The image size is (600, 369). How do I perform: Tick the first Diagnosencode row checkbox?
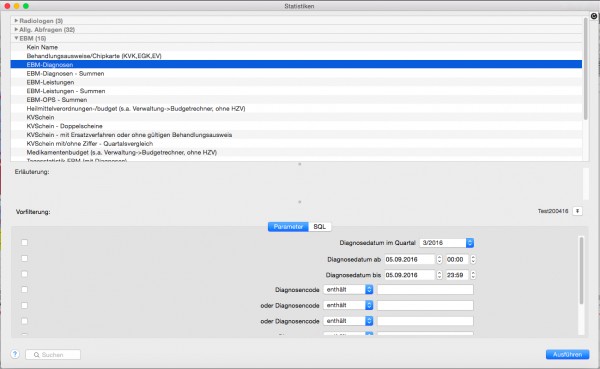point(24,289)
